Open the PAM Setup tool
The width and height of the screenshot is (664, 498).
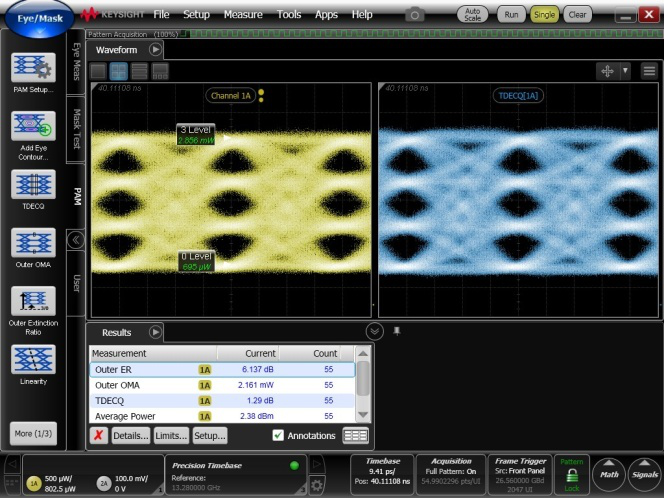(32, 67)
